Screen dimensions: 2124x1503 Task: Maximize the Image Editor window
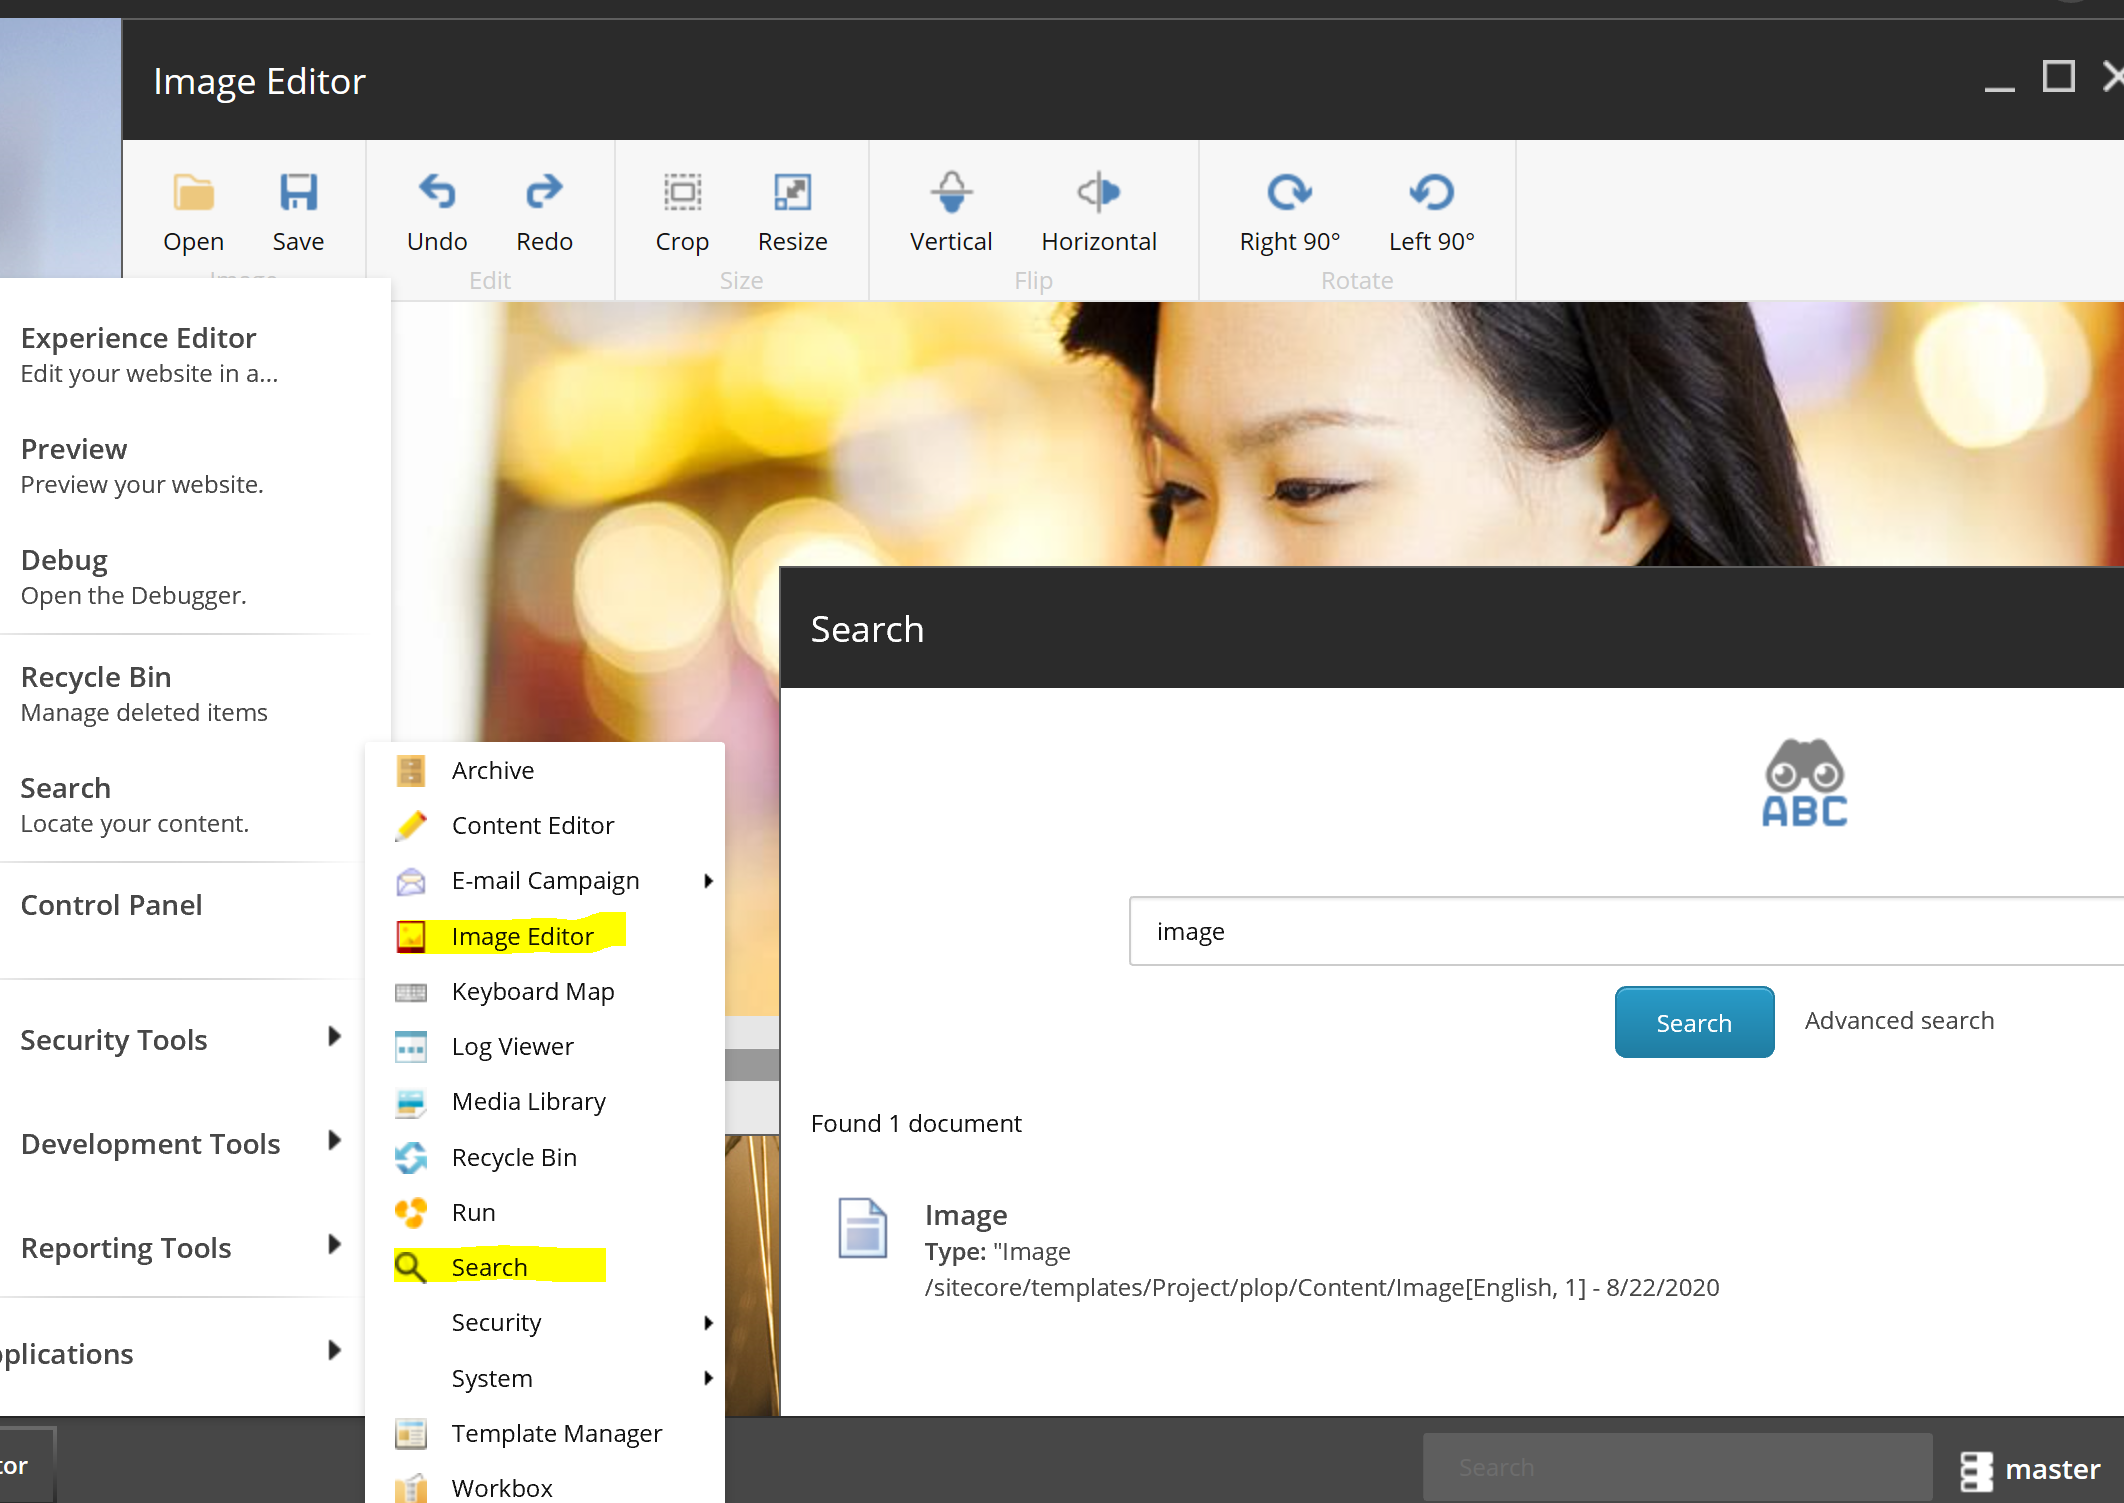pos(2058,77)
